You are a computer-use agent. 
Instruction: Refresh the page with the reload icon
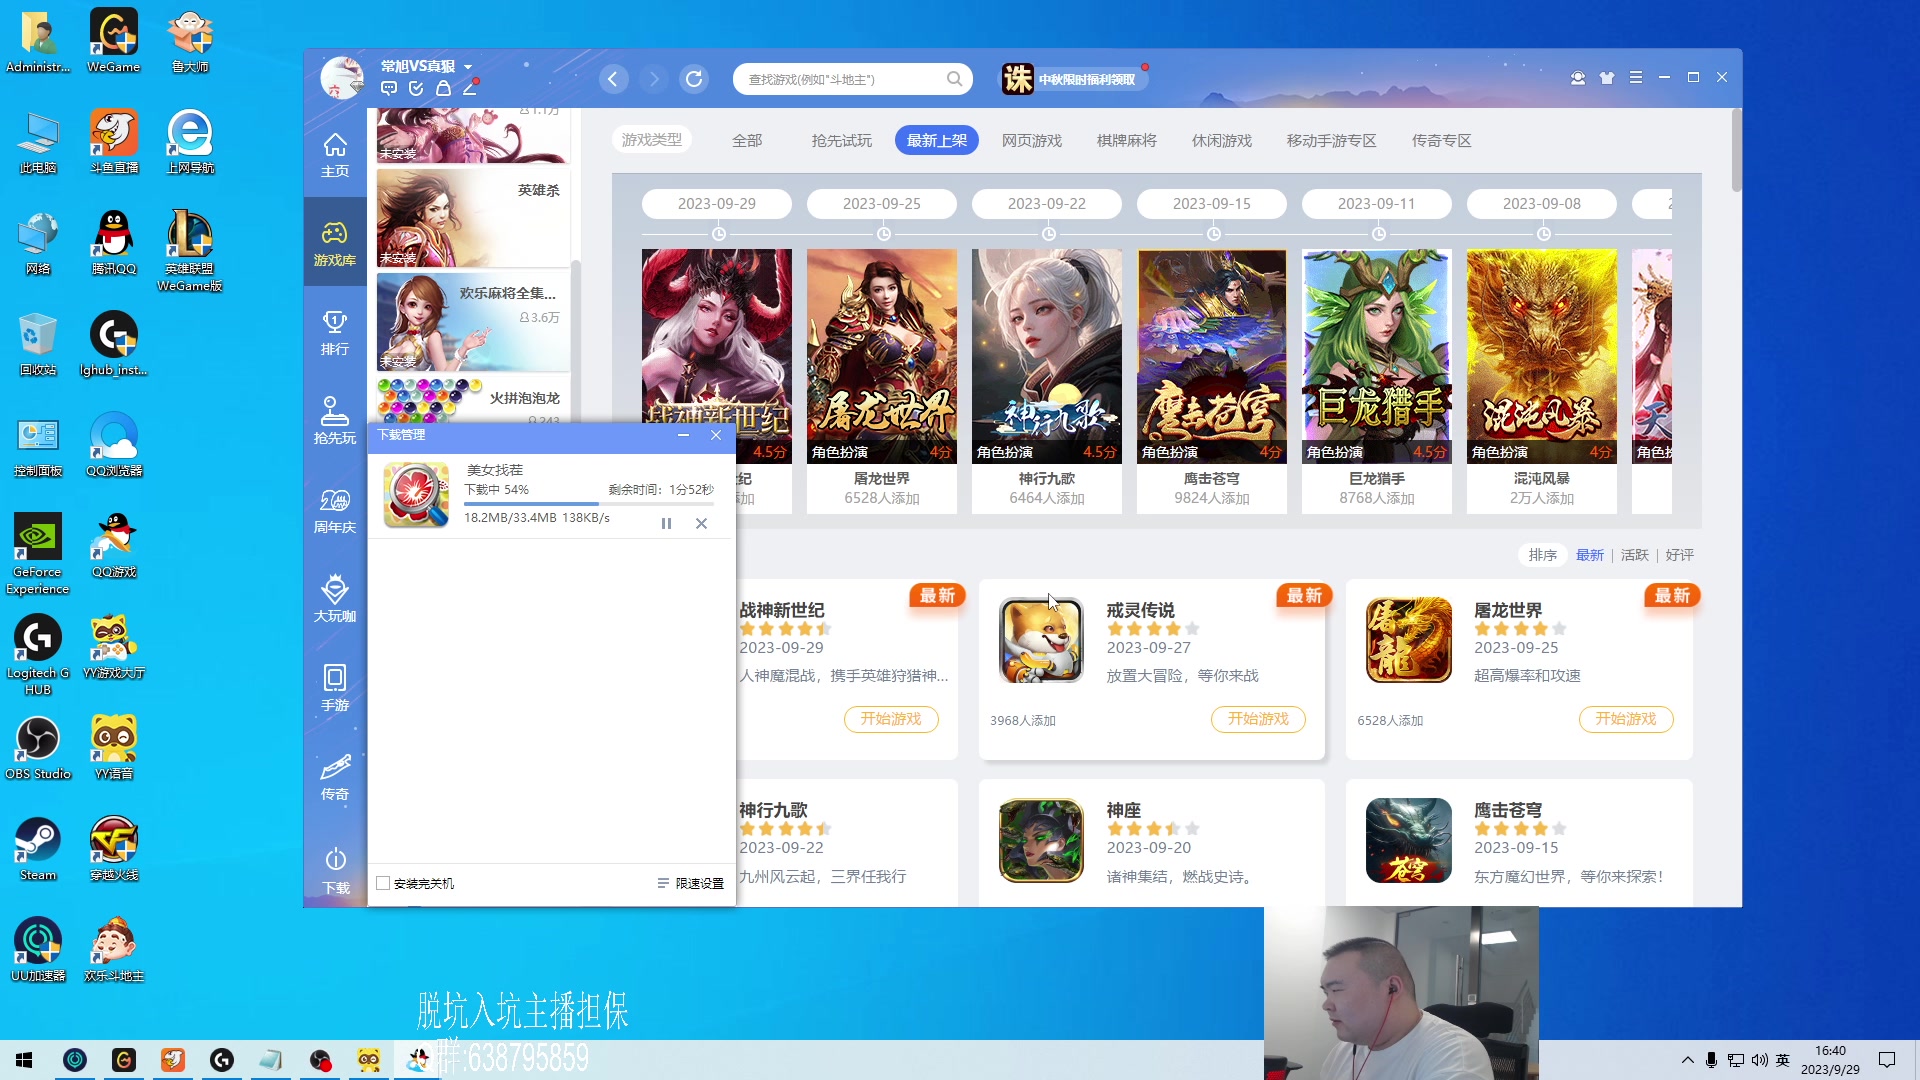(694, 79)
